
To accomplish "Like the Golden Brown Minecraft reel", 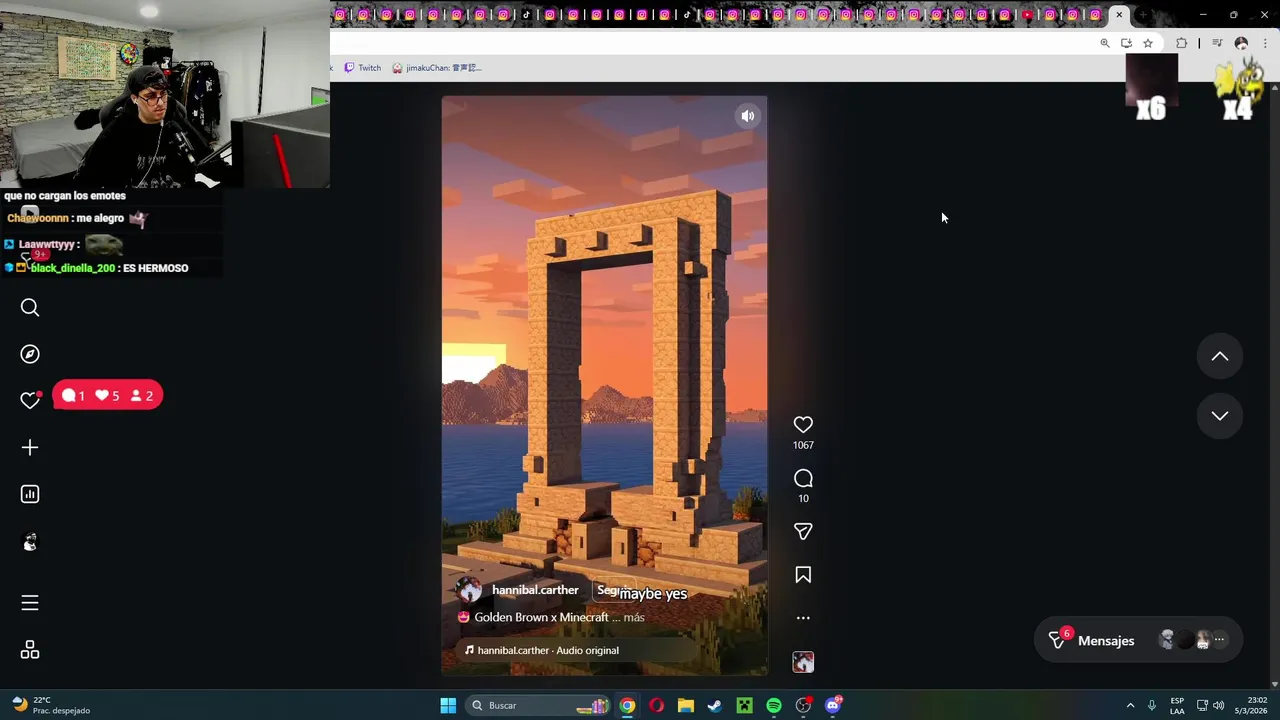I will pyautogui.click(x=803, y=425).
